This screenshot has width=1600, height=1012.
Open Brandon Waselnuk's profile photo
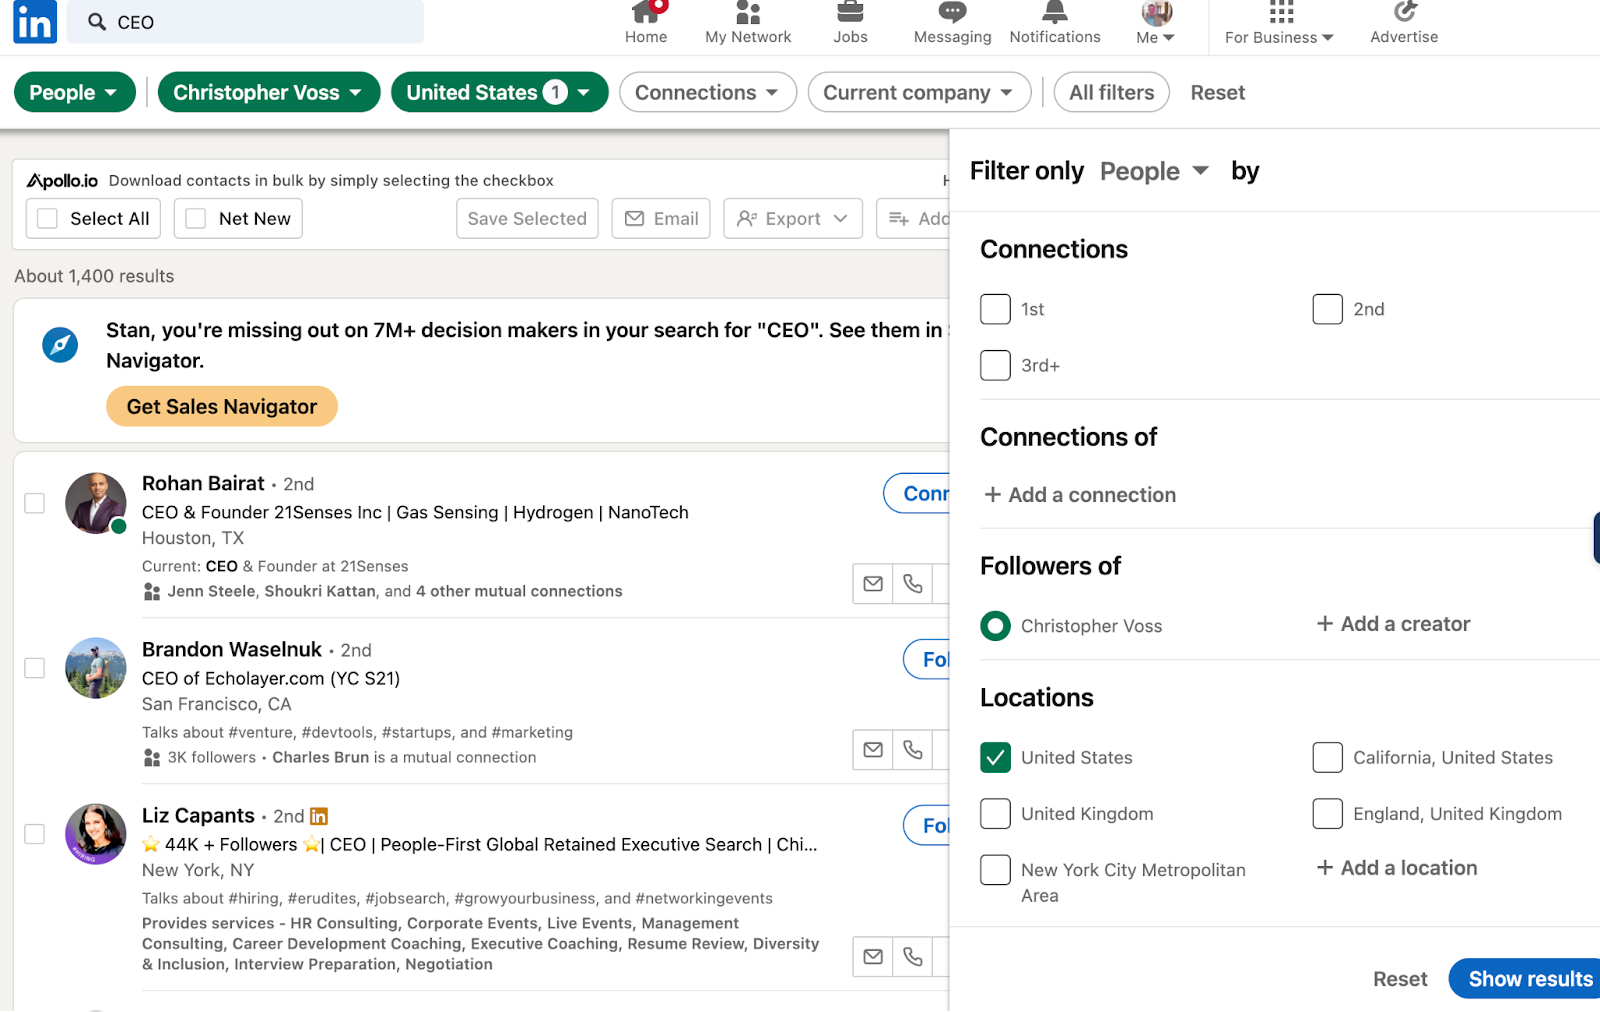coord(96,668)
